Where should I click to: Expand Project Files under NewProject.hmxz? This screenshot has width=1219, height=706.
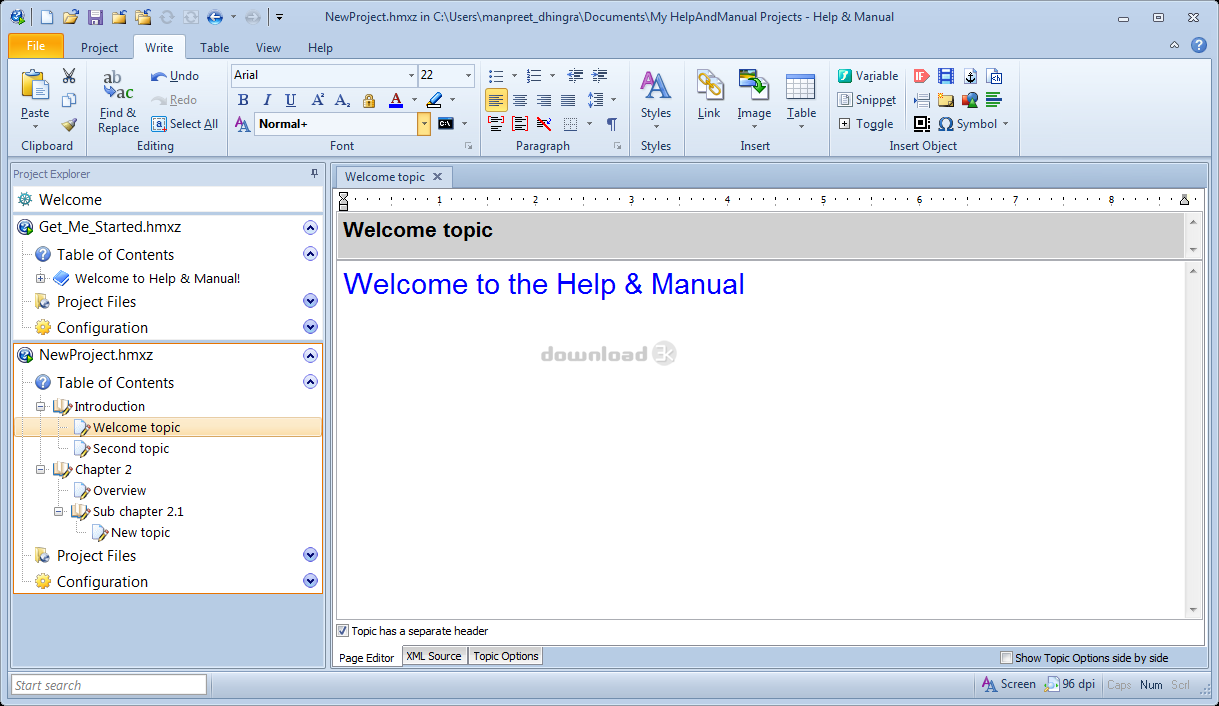pos(310,555)
